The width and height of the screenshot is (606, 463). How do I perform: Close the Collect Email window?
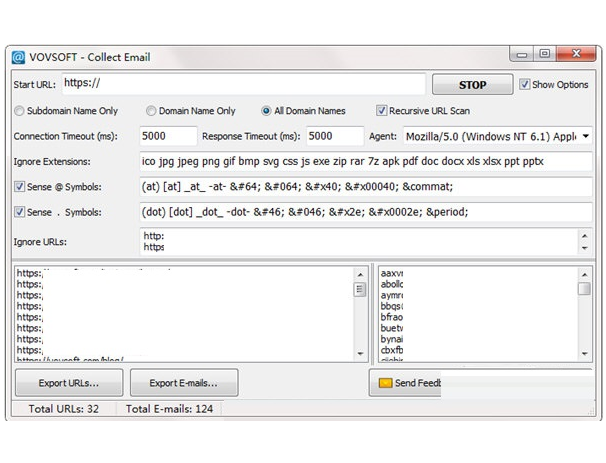[576, 54]
